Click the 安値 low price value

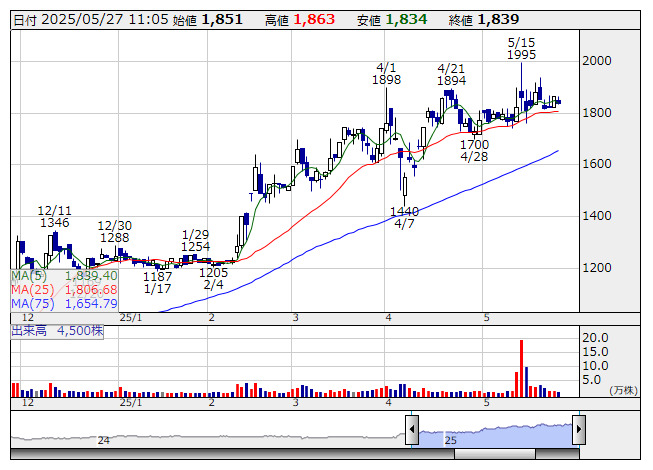(406, 19)
